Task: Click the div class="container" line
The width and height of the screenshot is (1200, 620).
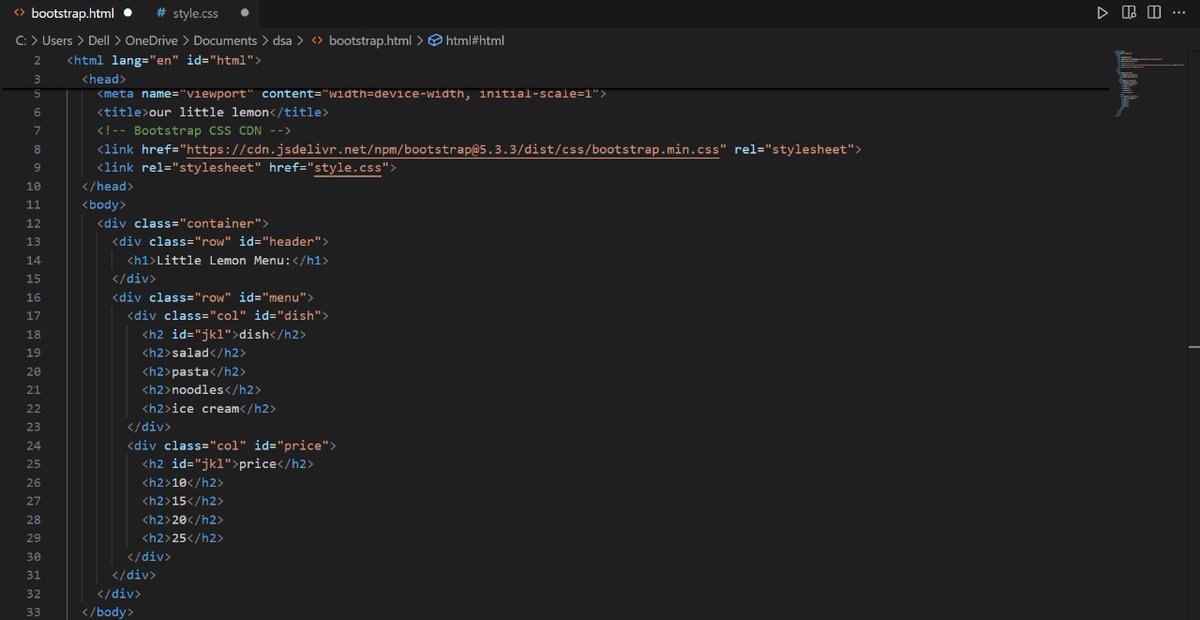Action: tap(183, 223)
